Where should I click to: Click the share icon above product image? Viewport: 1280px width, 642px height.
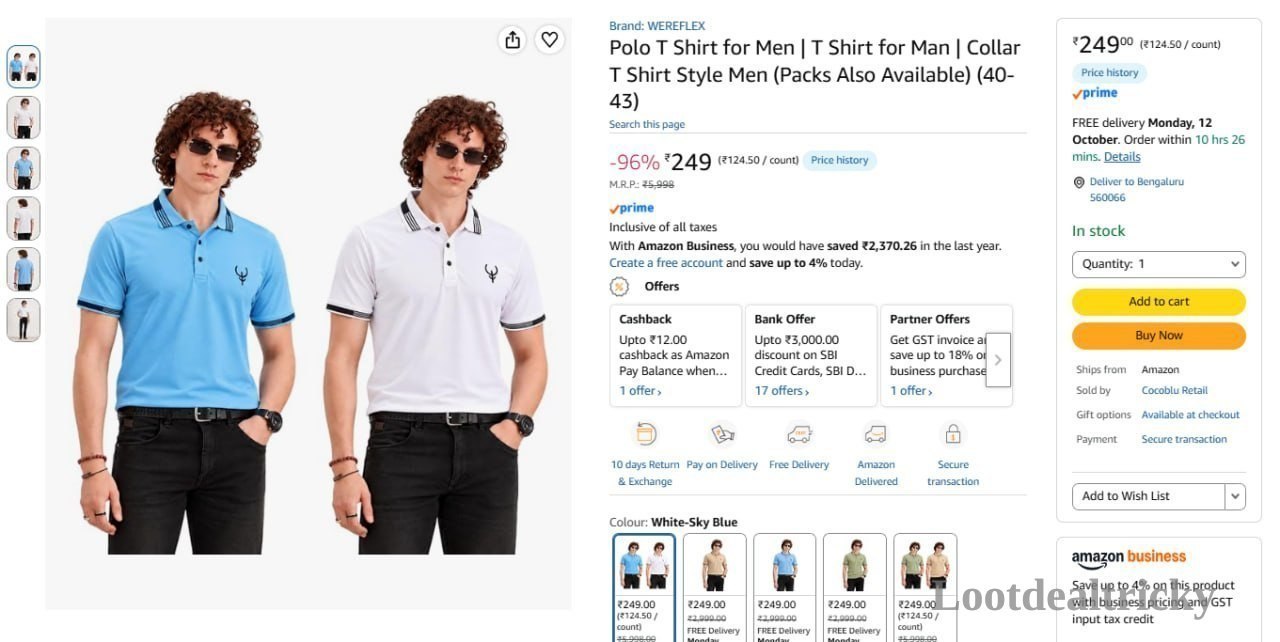pos(513,40)
